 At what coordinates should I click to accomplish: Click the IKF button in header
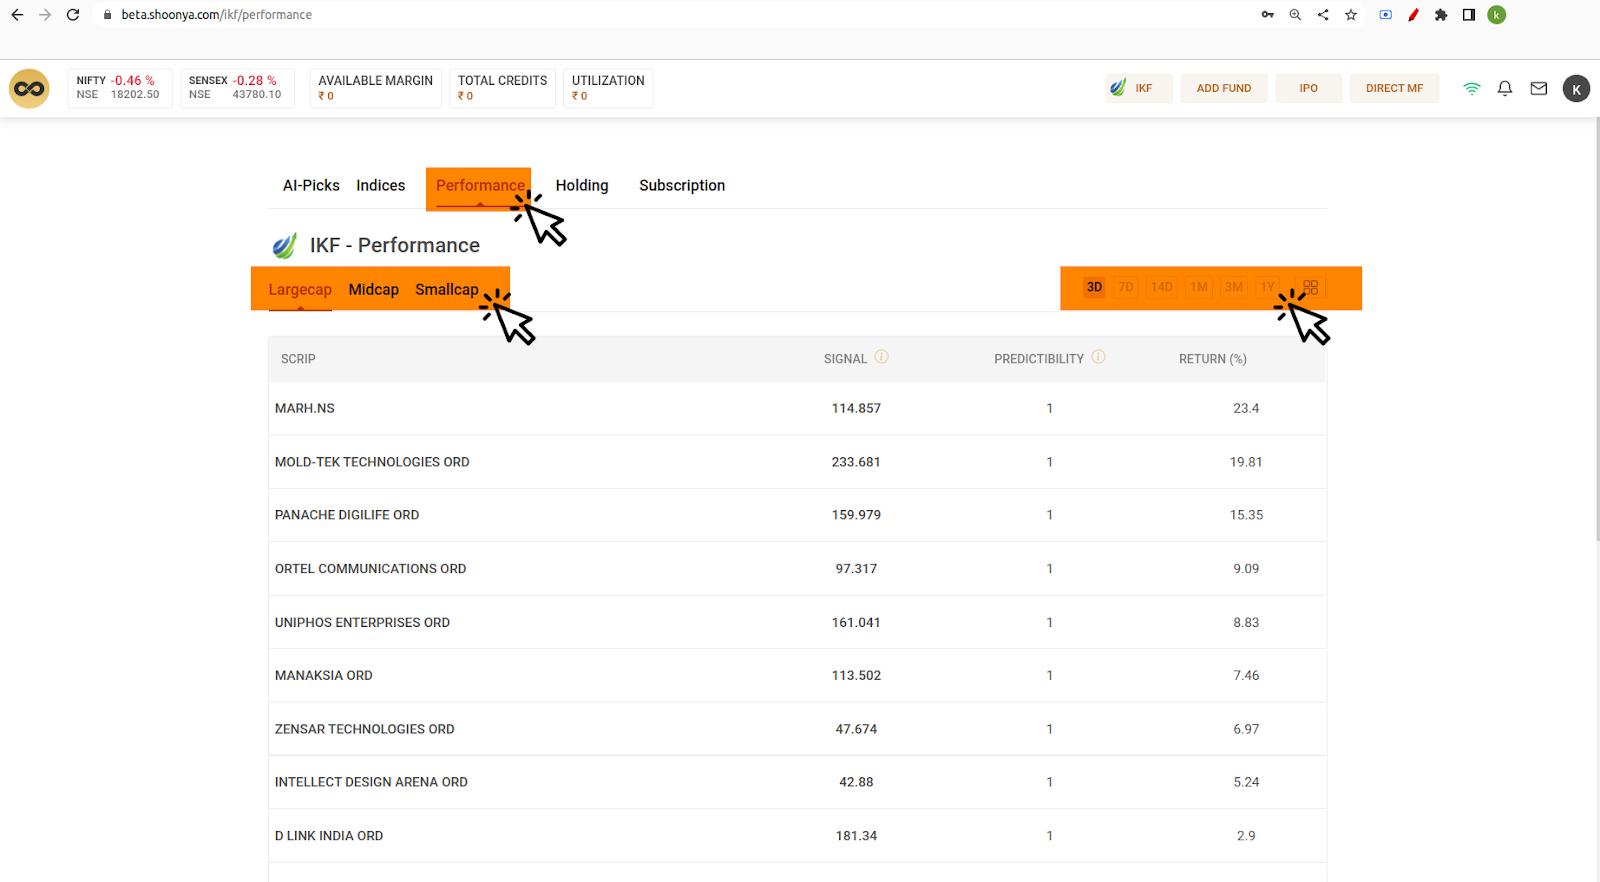[x=1139, y=88]
